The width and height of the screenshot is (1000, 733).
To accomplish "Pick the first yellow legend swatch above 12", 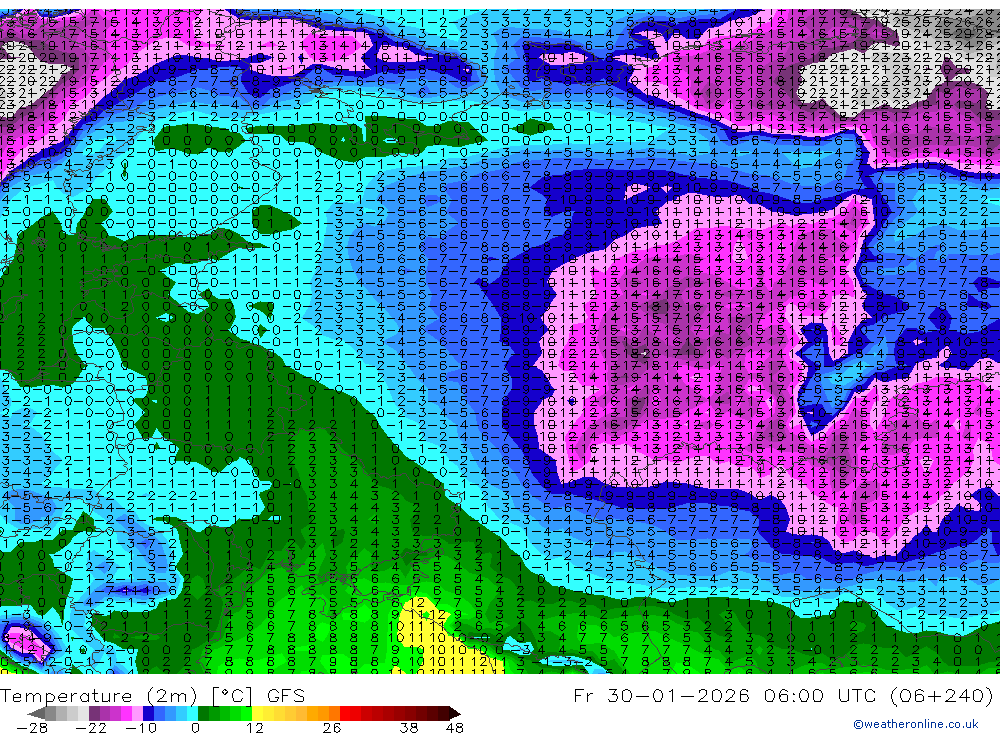I will pos(258,713).
